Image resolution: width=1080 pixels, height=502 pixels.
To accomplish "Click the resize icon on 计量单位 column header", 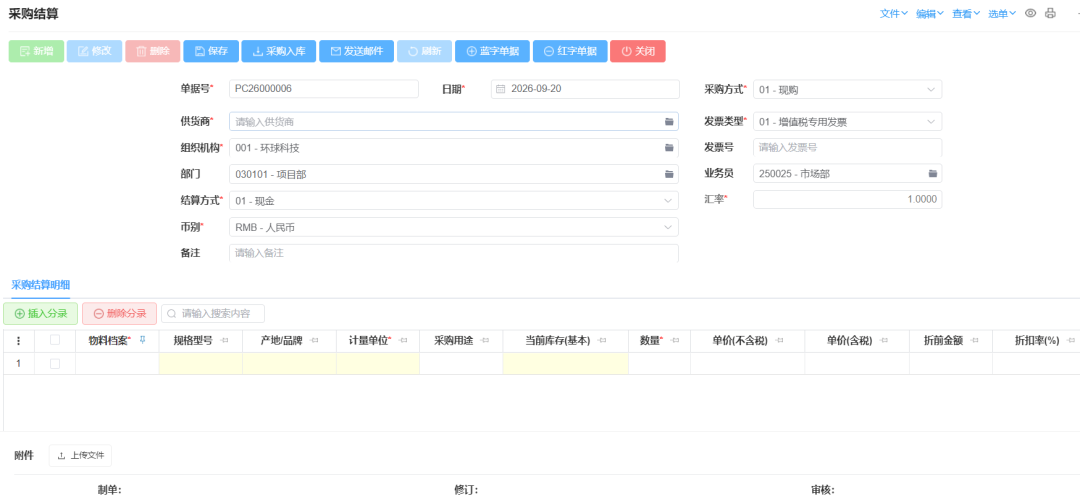I will tap(404, 340).
